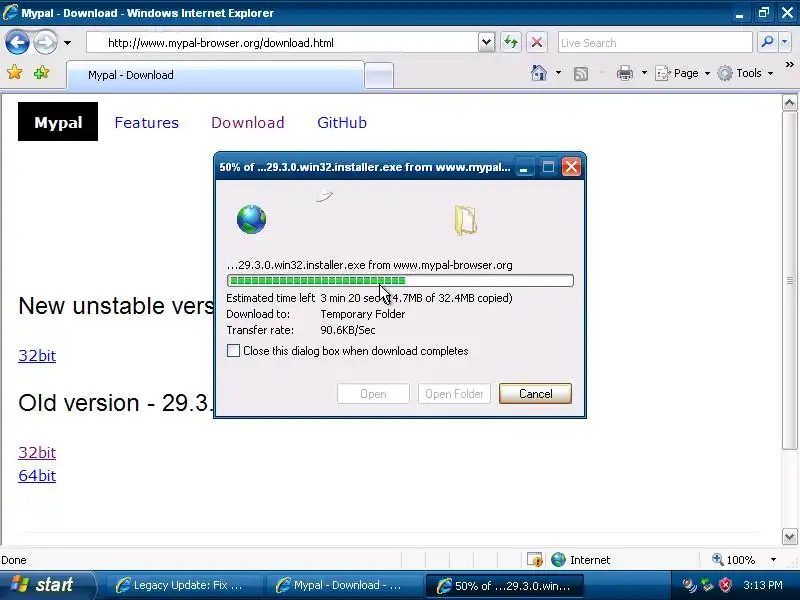Click the Temporary Folder destination text
This screenshot has width=800, height=600.
pos(363,314)
